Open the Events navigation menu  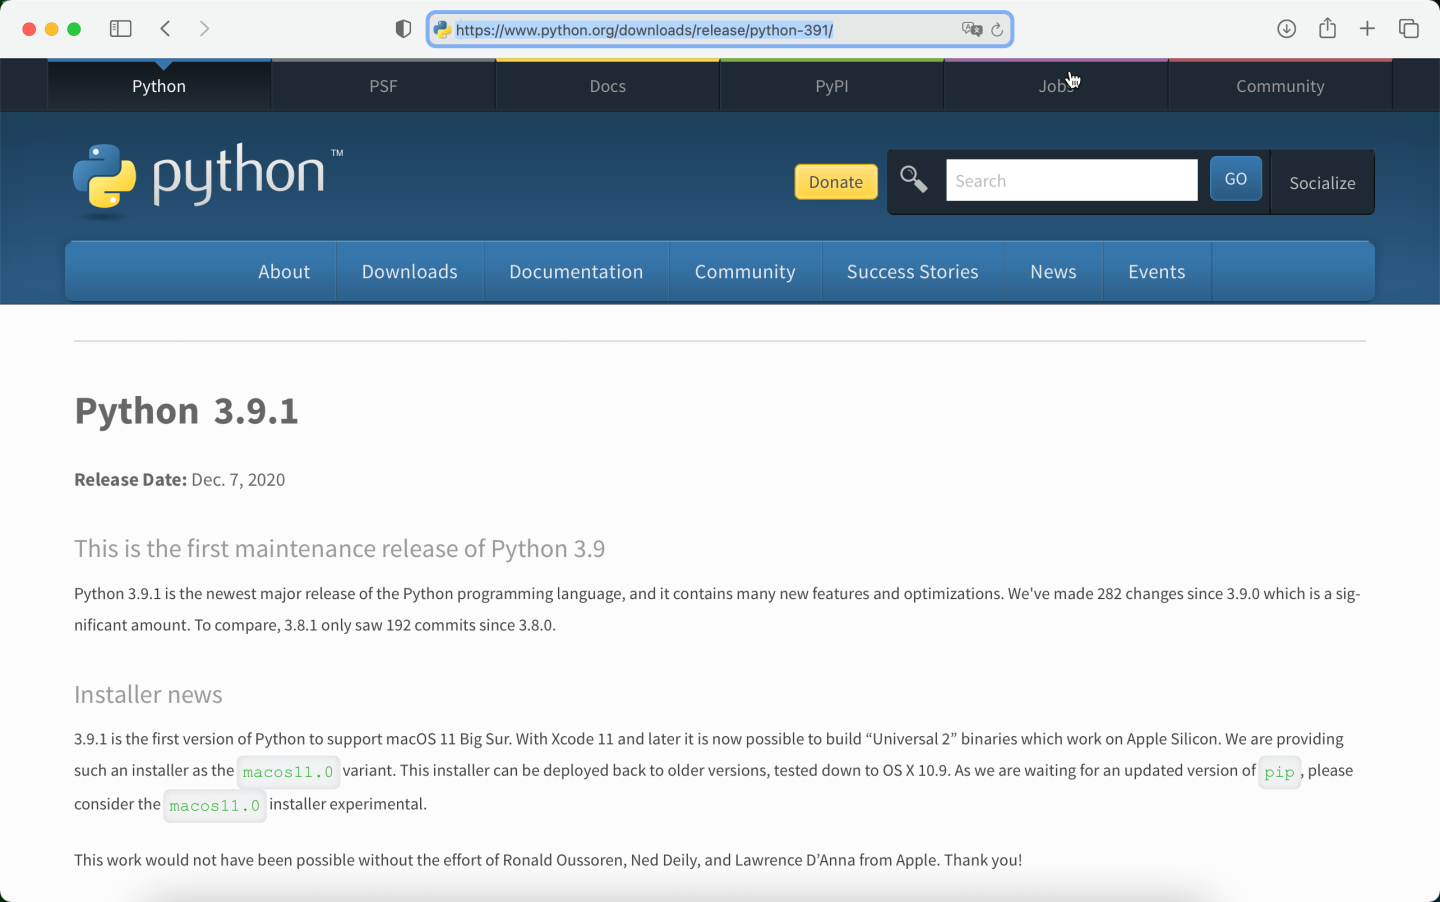(1157, 272)
